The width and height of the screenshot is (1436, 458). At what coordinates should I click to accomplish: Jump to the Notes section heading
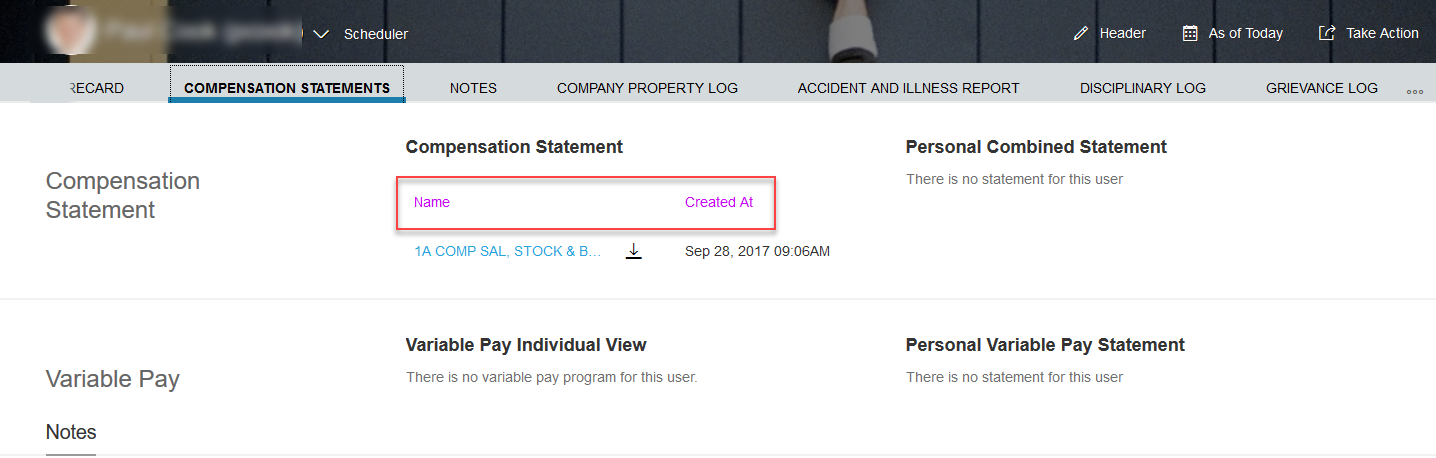(71, 432)
